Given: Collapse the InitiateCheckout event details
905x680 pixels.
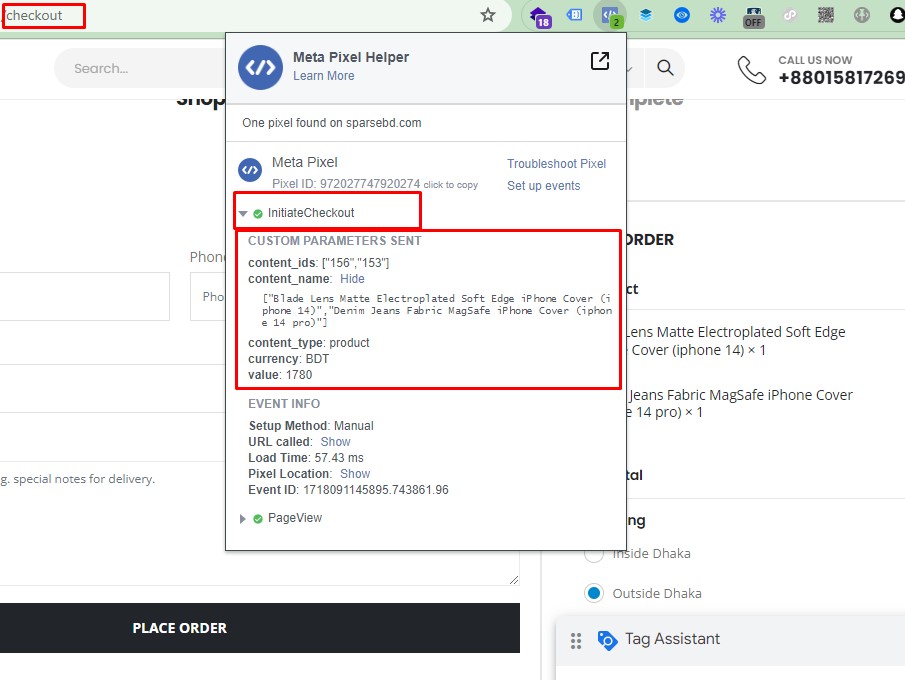Looking at the screenshot, I should tap(243, 213).
